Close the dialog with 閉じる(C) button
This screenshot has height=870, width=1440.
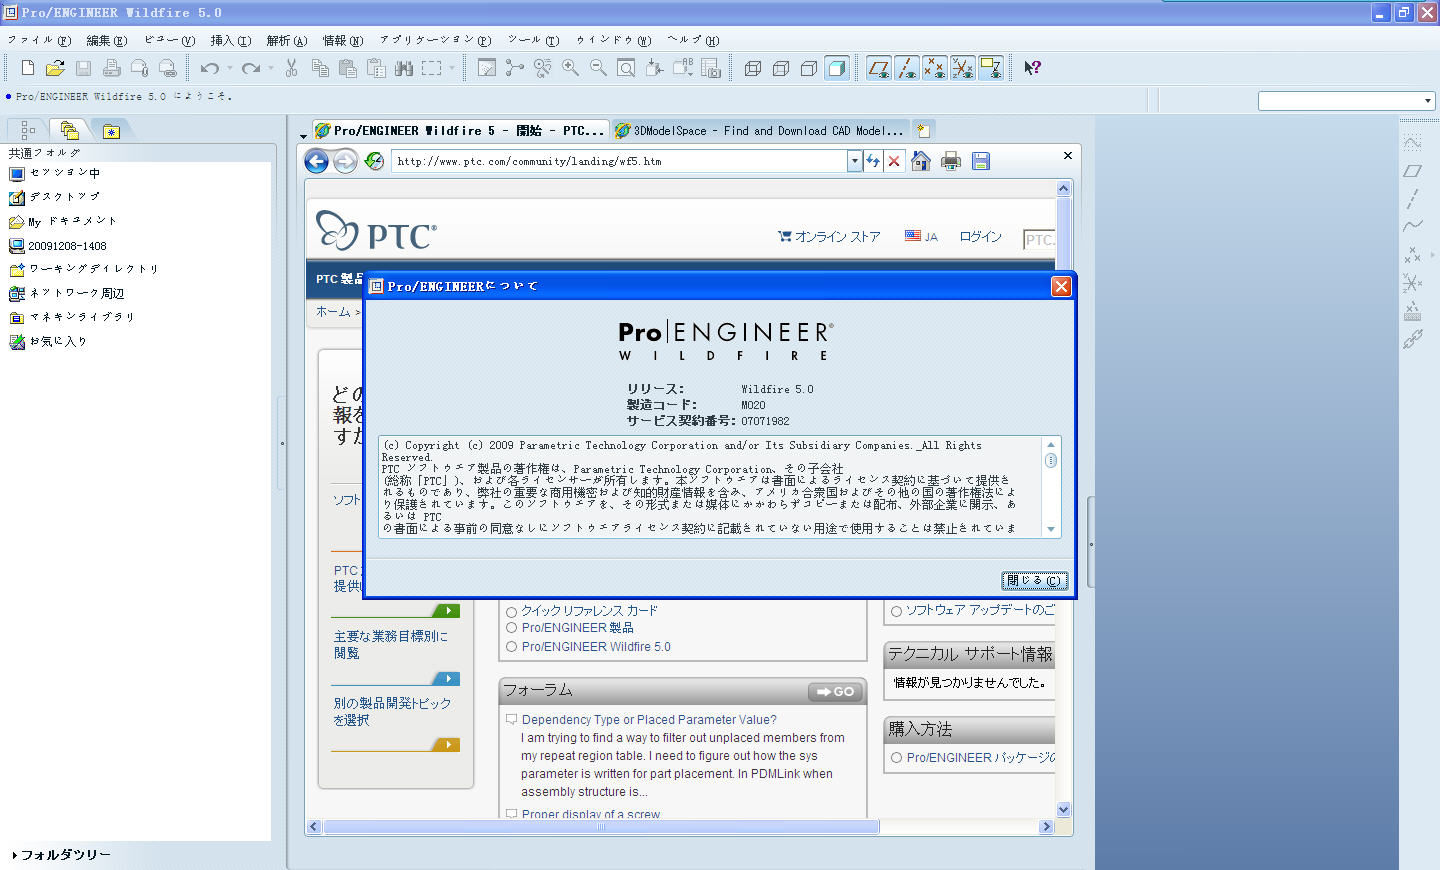tap(1035, 580)
